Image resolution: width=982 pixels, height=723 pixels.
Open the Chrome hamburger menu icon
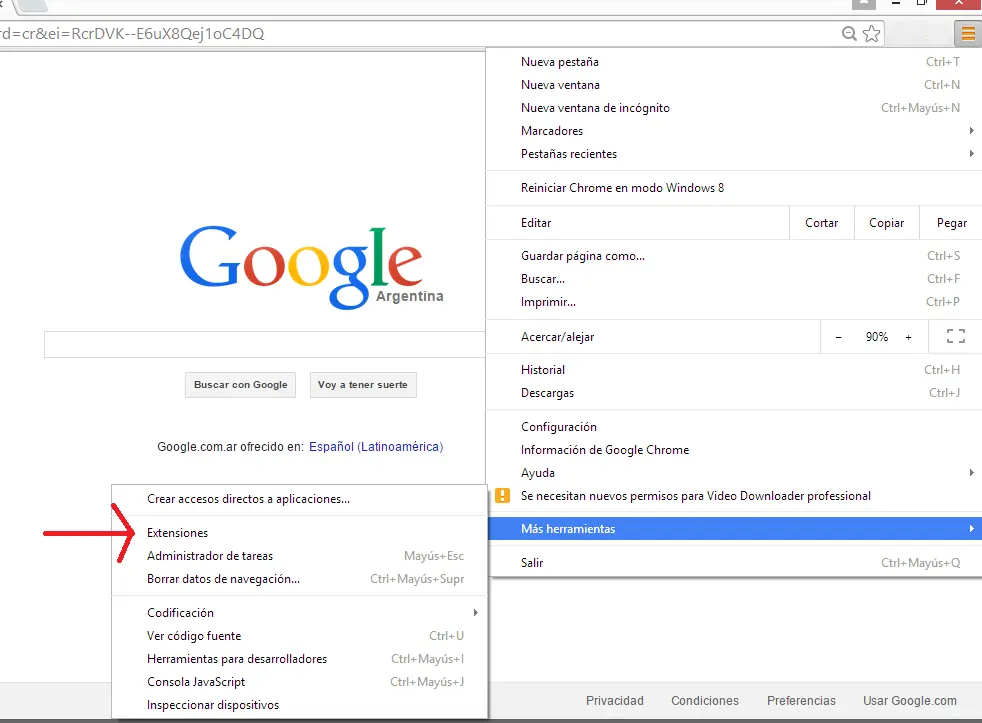tap(968, 34)
